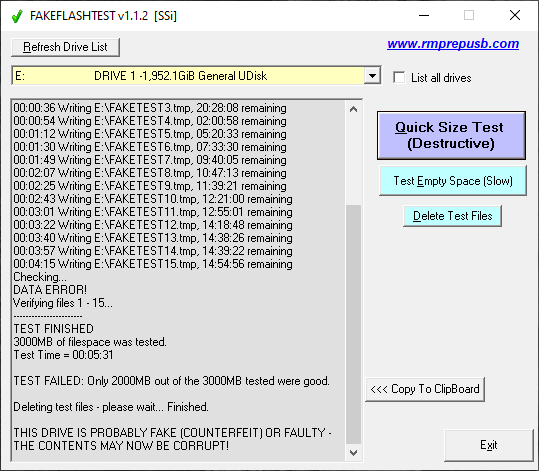Image resolution: width=539 pixels, height=471 pixels.
Task: Click the Exit button
Action: tap(488, 445)
